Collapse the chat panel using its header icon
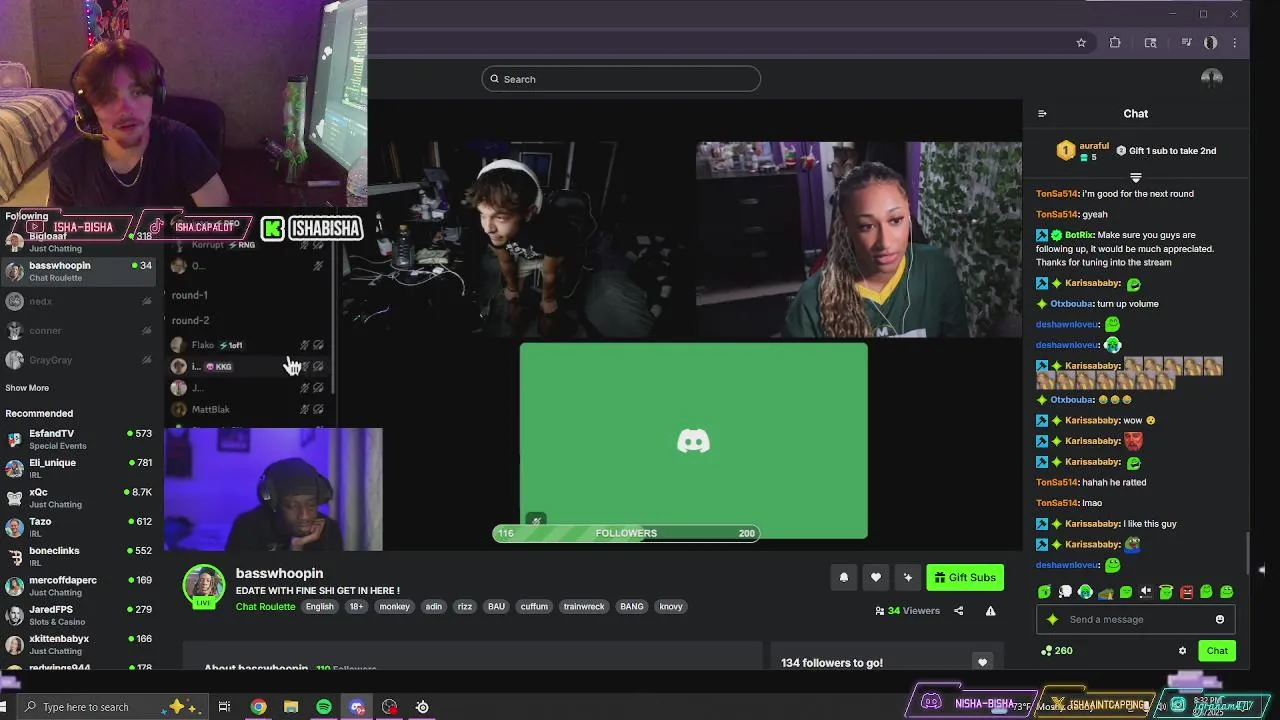Image resolution: width=1280 pixels, height=720 pixels. pyautogui.click(x=1042, y=114)
